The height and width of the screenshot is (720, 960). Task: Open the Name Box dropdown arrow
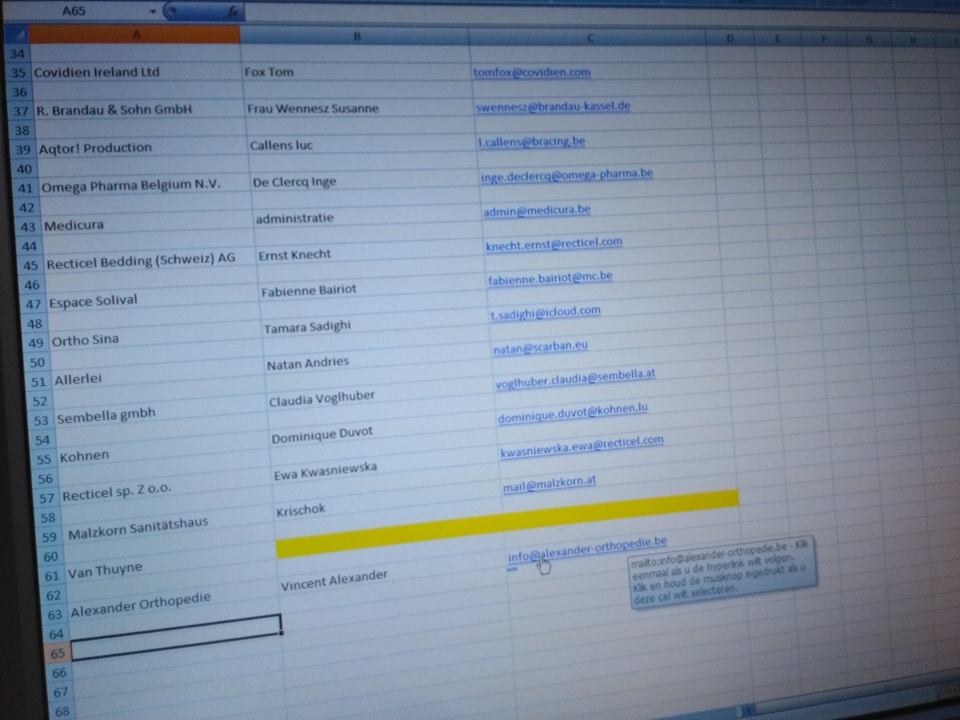[152, 11]
